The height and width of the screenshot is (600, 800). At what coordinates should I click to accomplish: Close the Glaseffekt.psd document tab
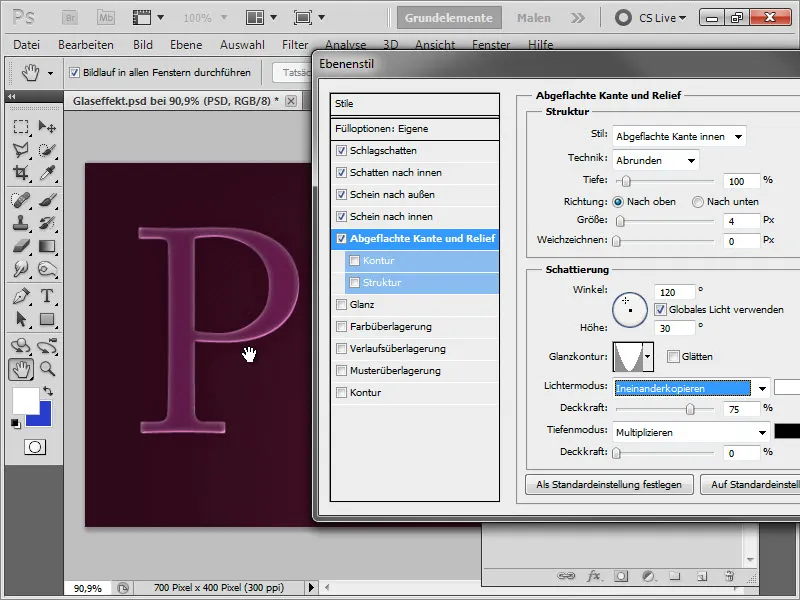pos(291,101)
